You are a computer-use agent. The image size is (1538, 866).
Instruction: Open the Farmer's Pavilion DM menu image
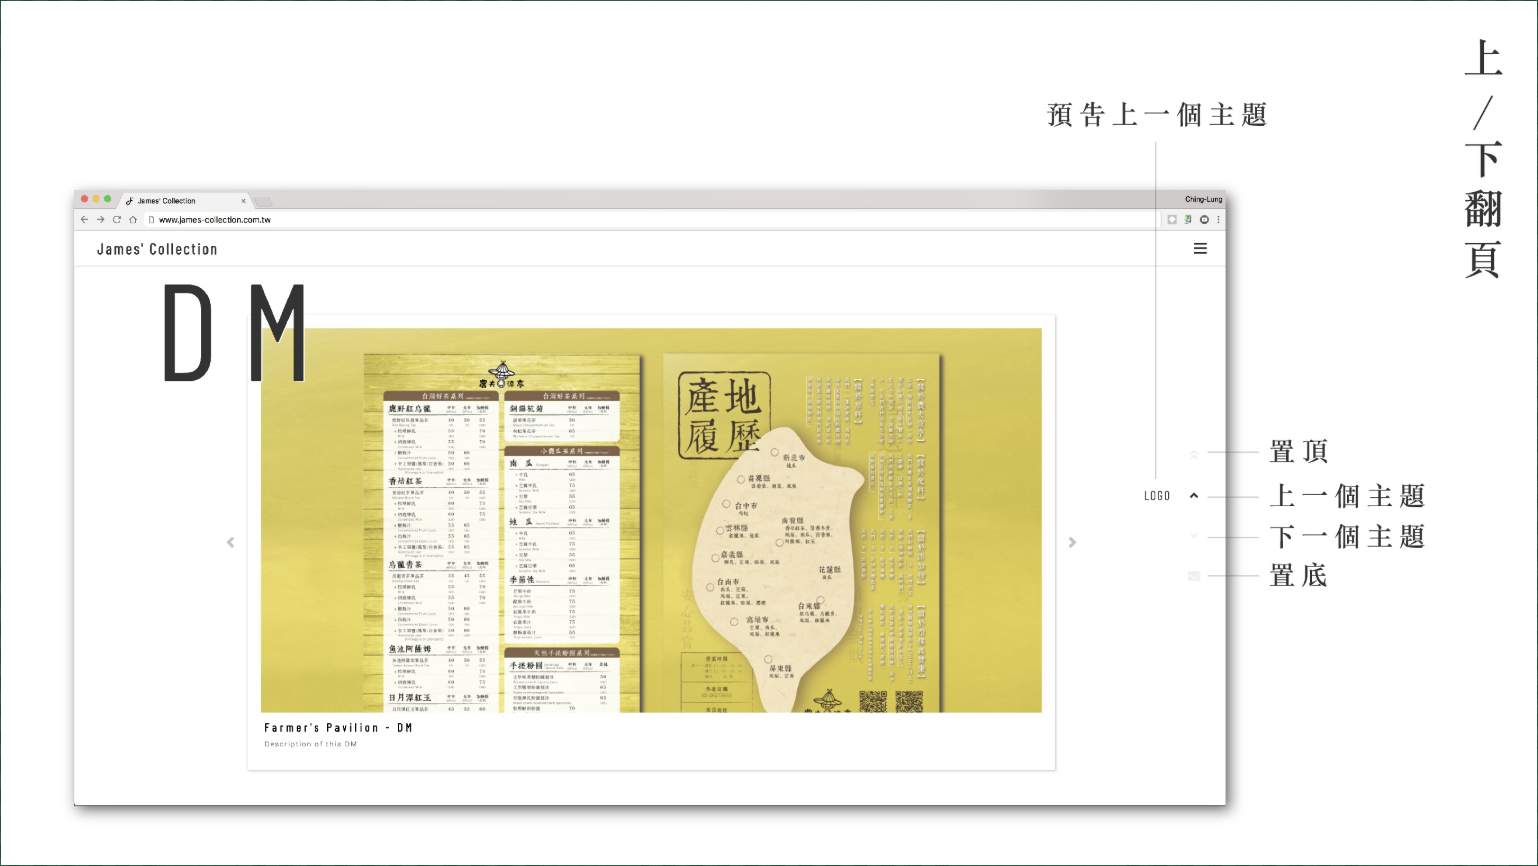651,520
